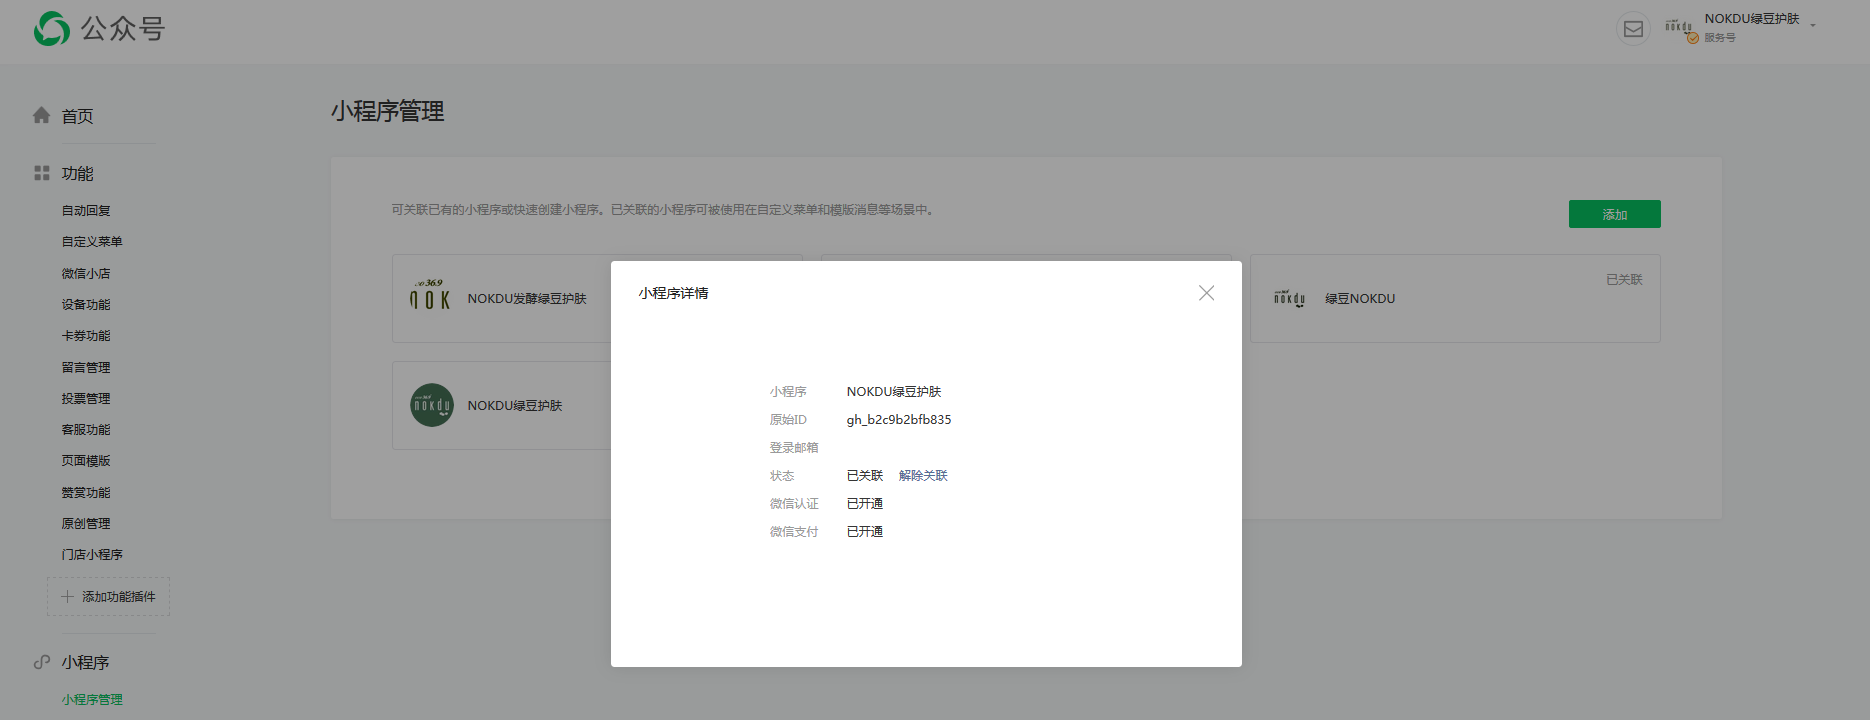Click the 解除关联 link
1870x720 pixels.
[923, 475]
